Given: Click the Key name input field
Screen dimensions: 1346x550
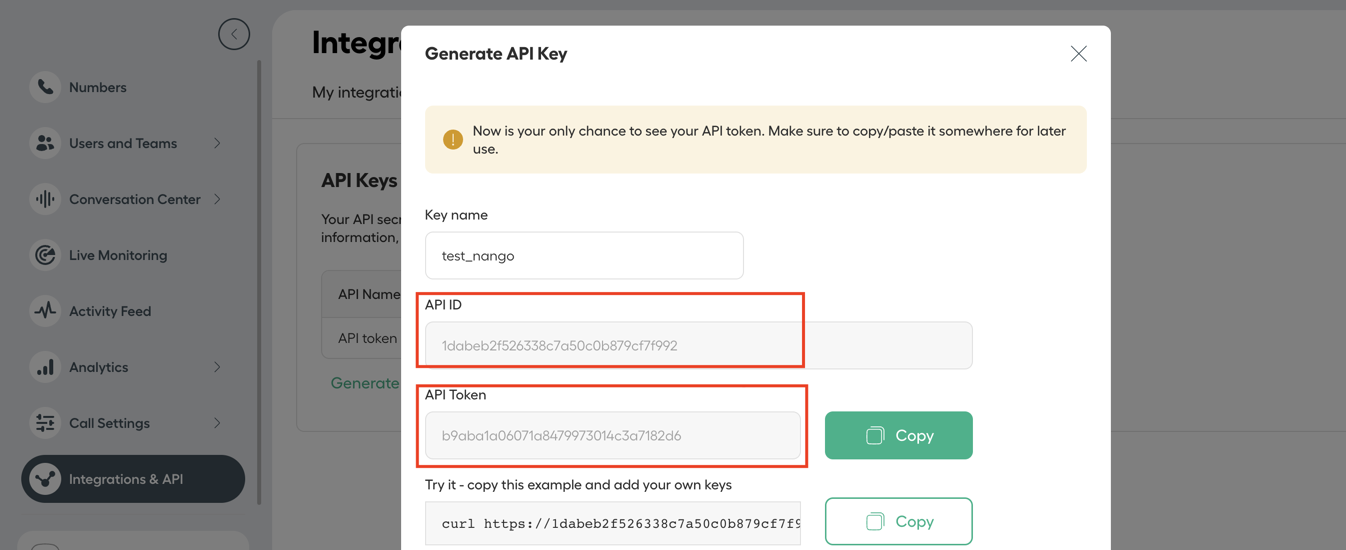Looking at the screenshot, I should (x=584, y=256).
